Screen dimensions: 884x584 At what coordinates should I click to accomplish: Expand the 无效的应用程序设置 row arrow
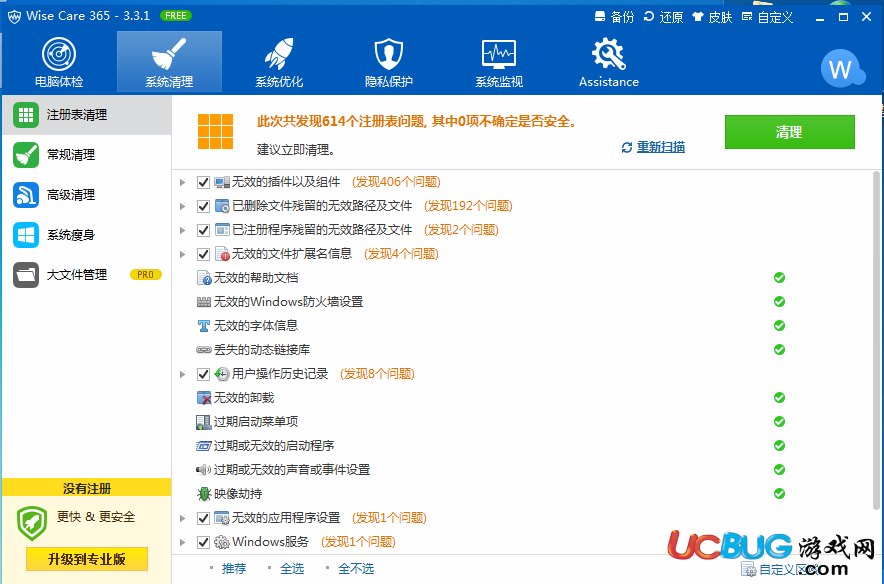tap(182, 518)
